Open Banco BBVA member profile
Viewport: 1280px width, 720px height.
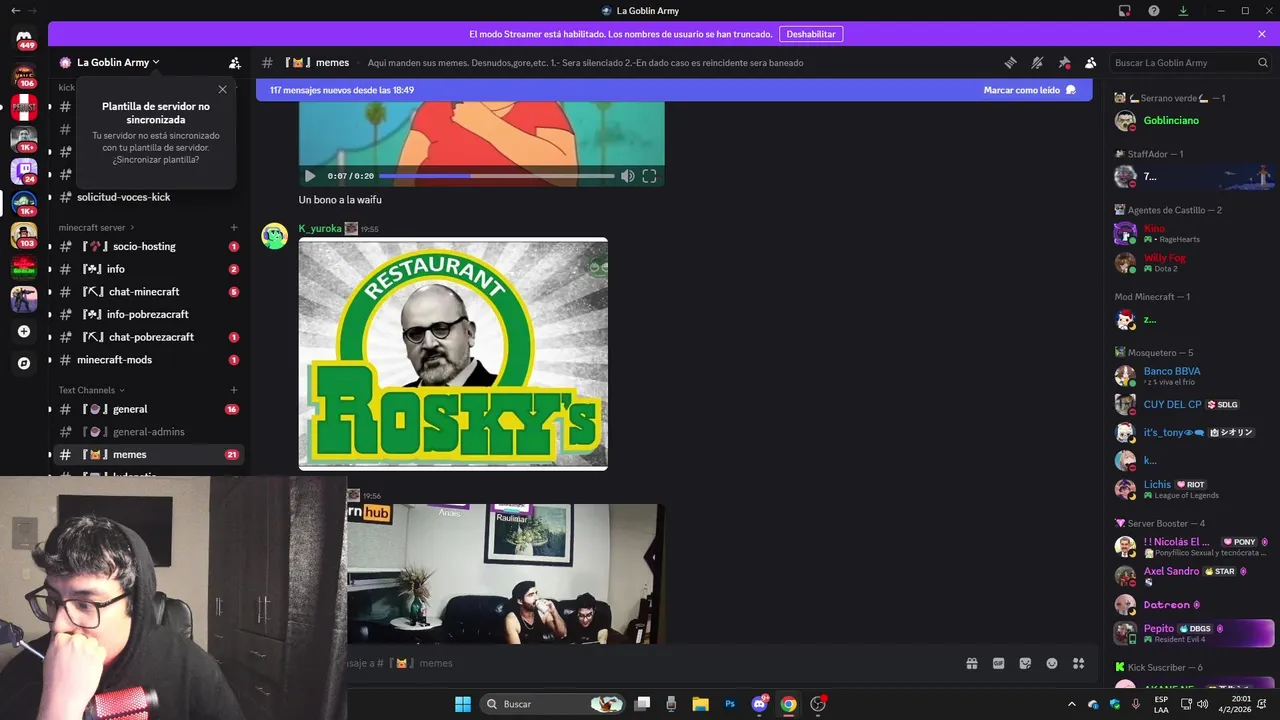click(1190, 376)
